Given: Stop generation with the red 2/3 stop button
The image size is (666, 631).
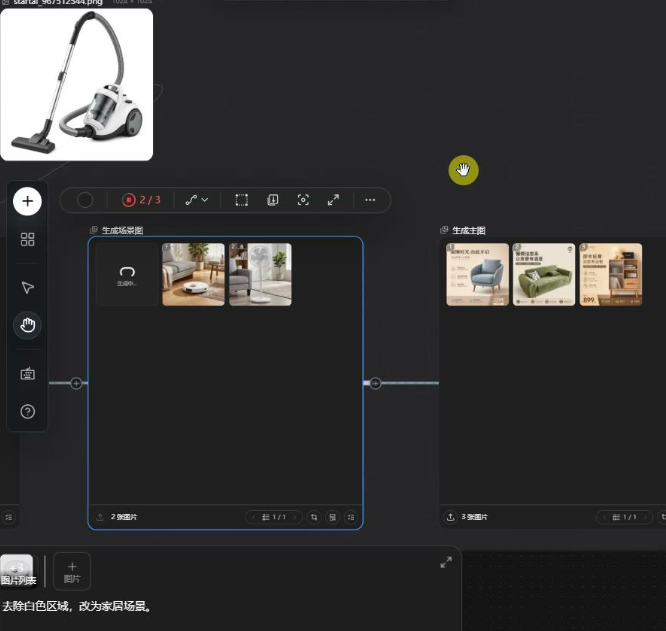Looking at the screenshot, I should coord(141,200).
